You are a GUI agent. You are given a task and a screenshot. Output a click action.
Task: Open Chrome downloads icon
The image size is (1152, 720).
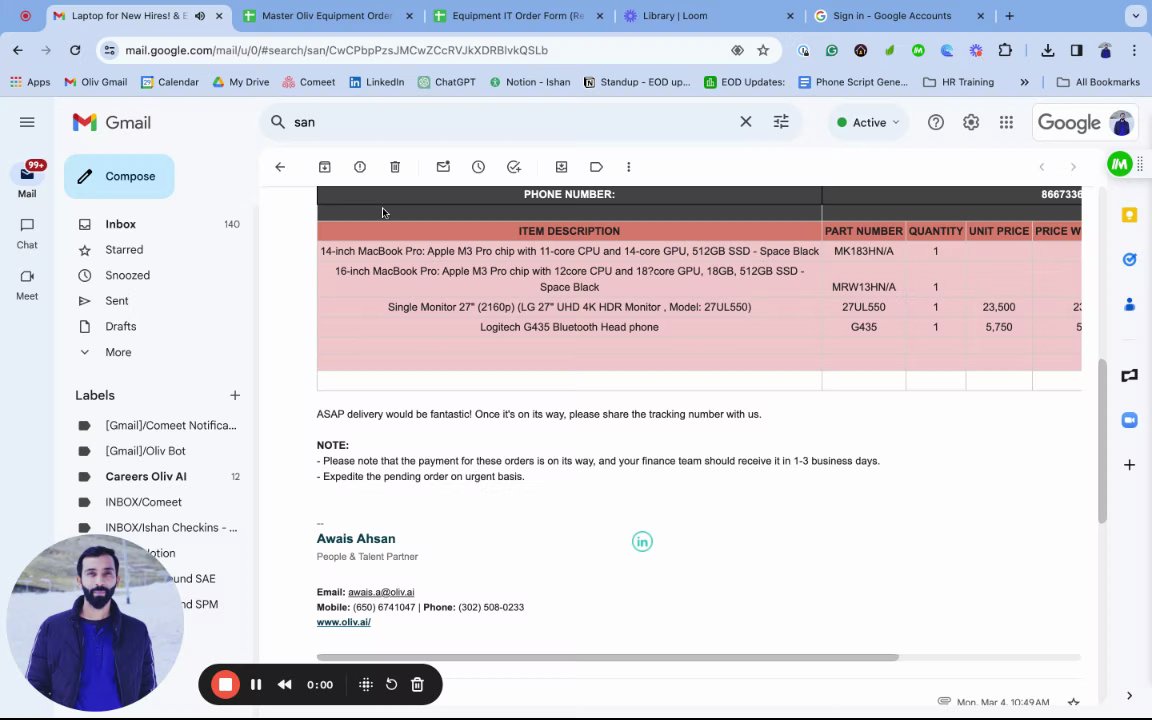[1048, 50]
